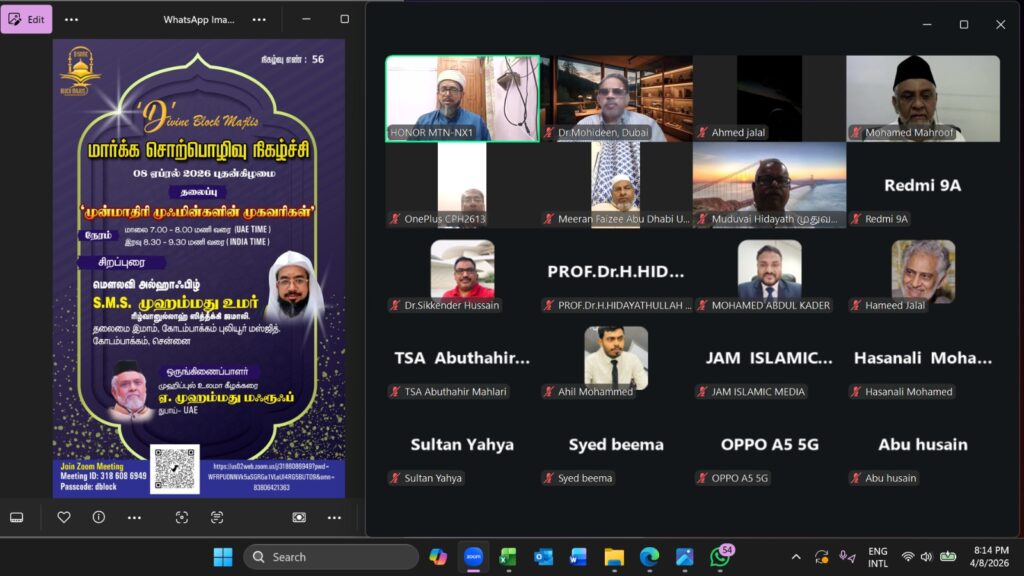The height and width of the screenshot is (576, 1024).
Task: Open Microsoft Excel from the taskbar
Action: (x=508, y=557)
